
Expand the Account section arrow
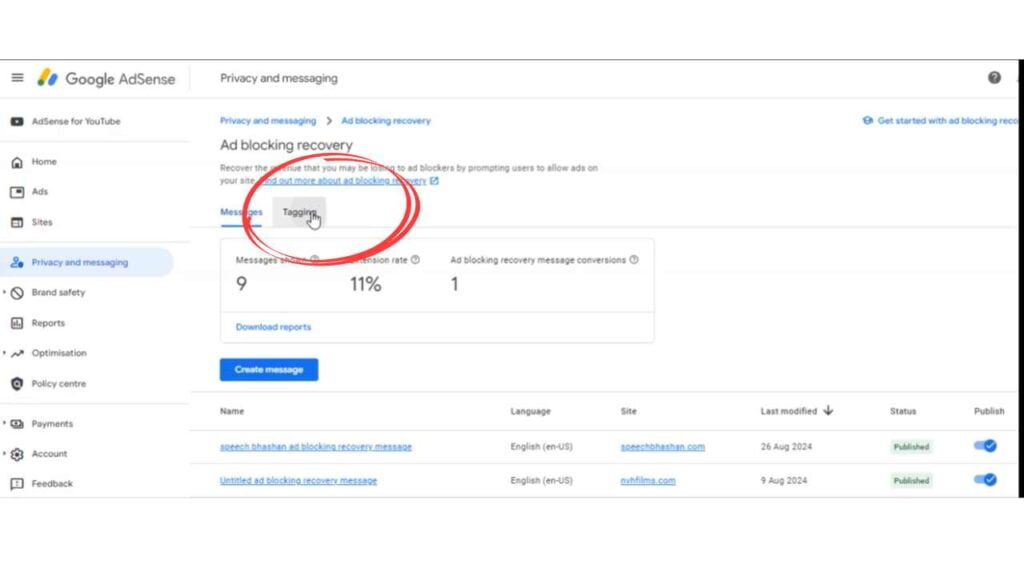click(x=5, y=454)
